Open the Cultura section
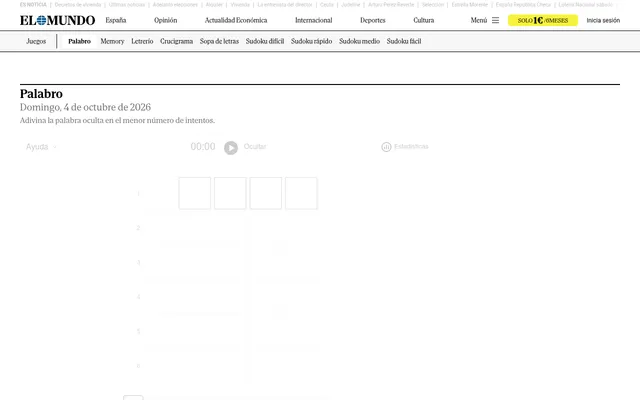The width and height of the screenshot is (640, 400). 424,20
